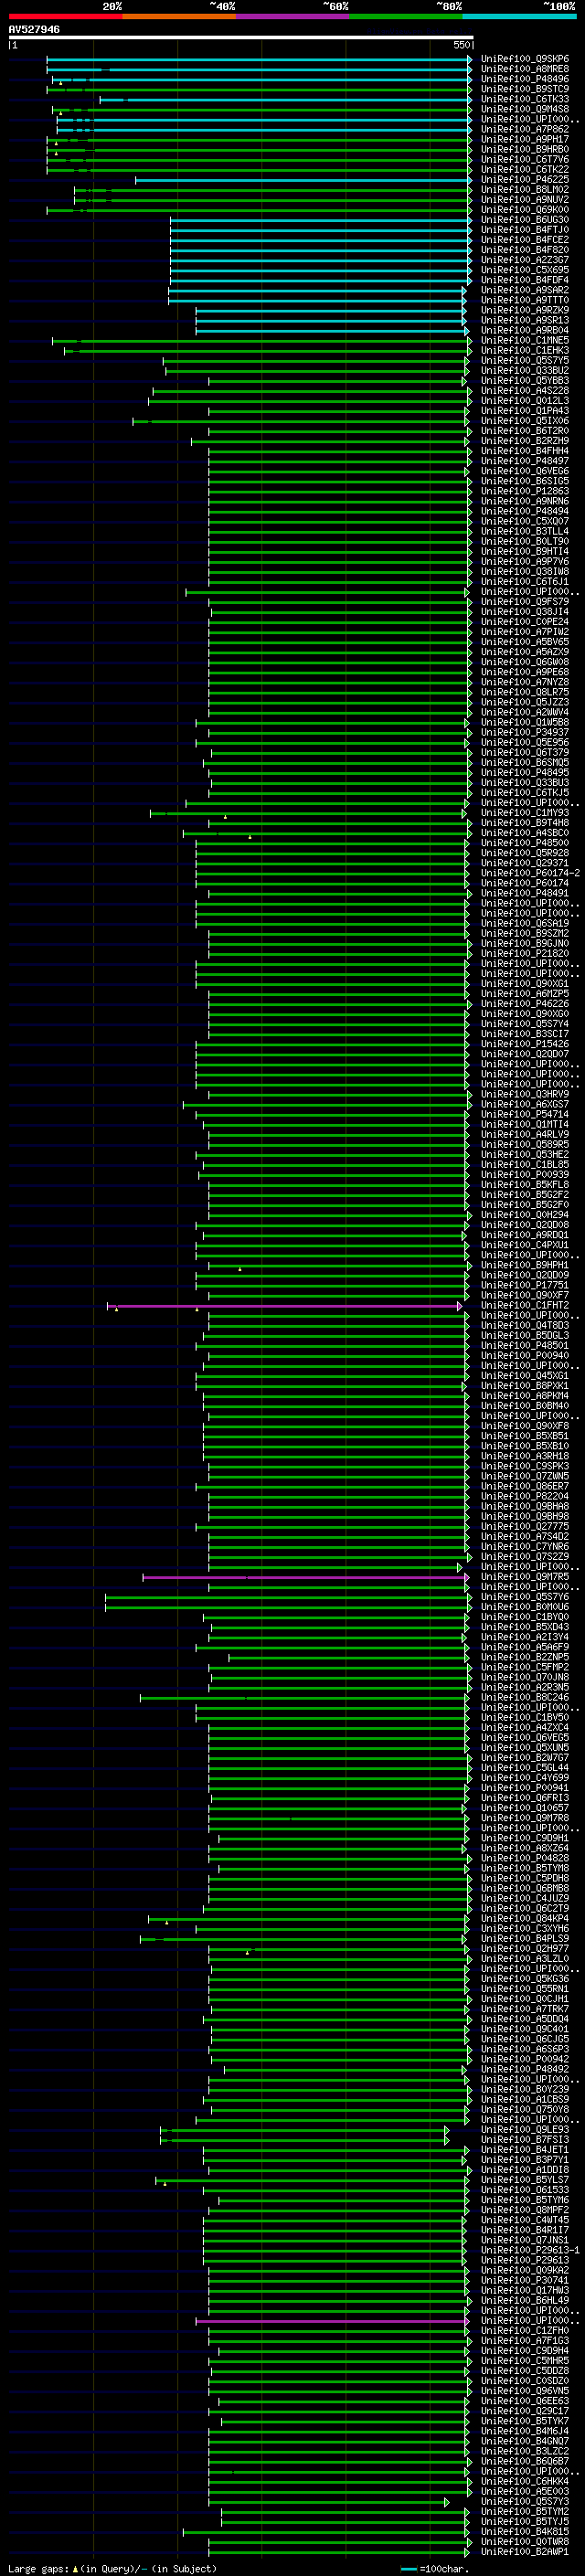Image resolution: width=585 pixels, height=2576 pixels.
Task: Click the UniRef100_C1FHT2 label
Action: coord(524,1305)
